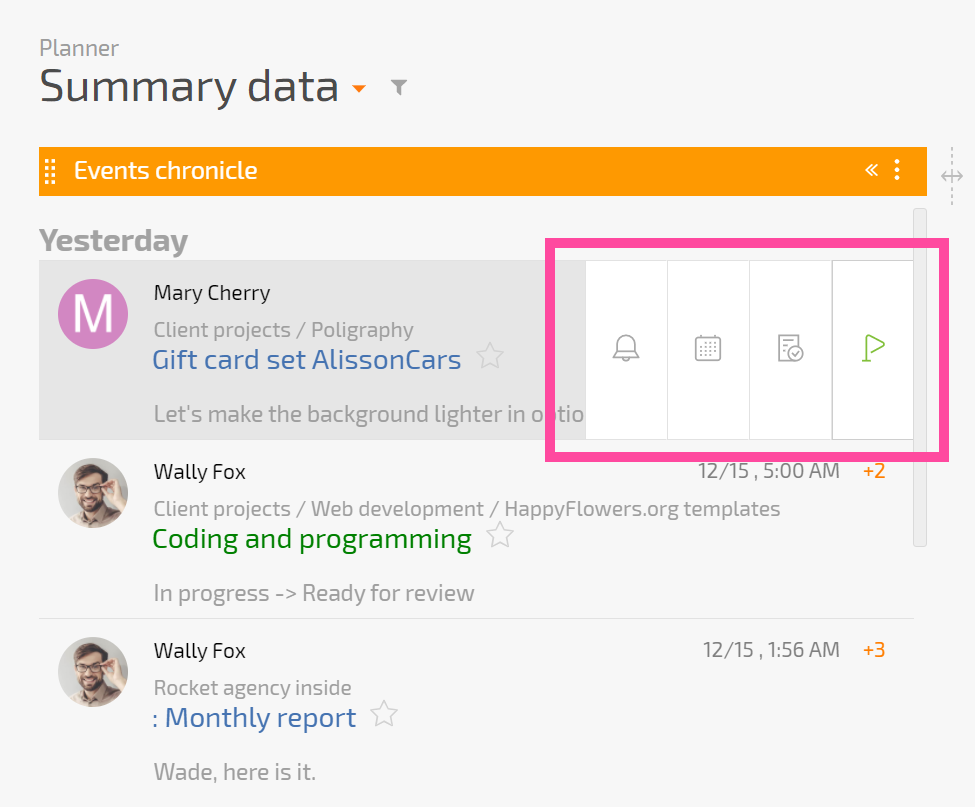This screenshot has width=975, height=807.
Task: Open the three-dot menu in Events chronicle
Action: (897, 170)
